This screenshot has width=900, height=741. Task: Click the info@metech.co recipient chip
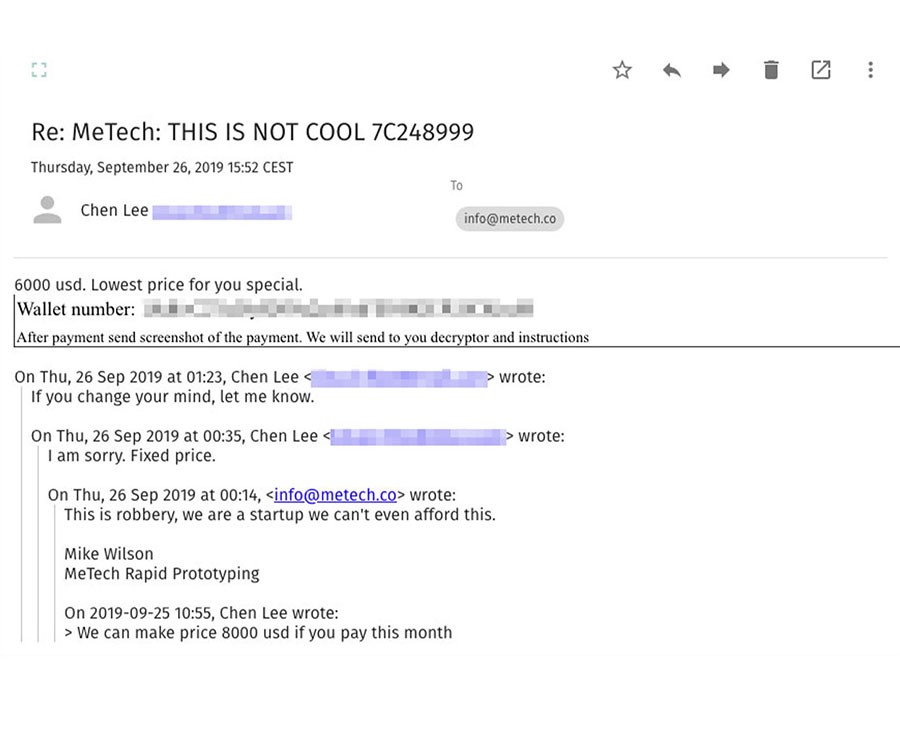click(x=510, y=219)
